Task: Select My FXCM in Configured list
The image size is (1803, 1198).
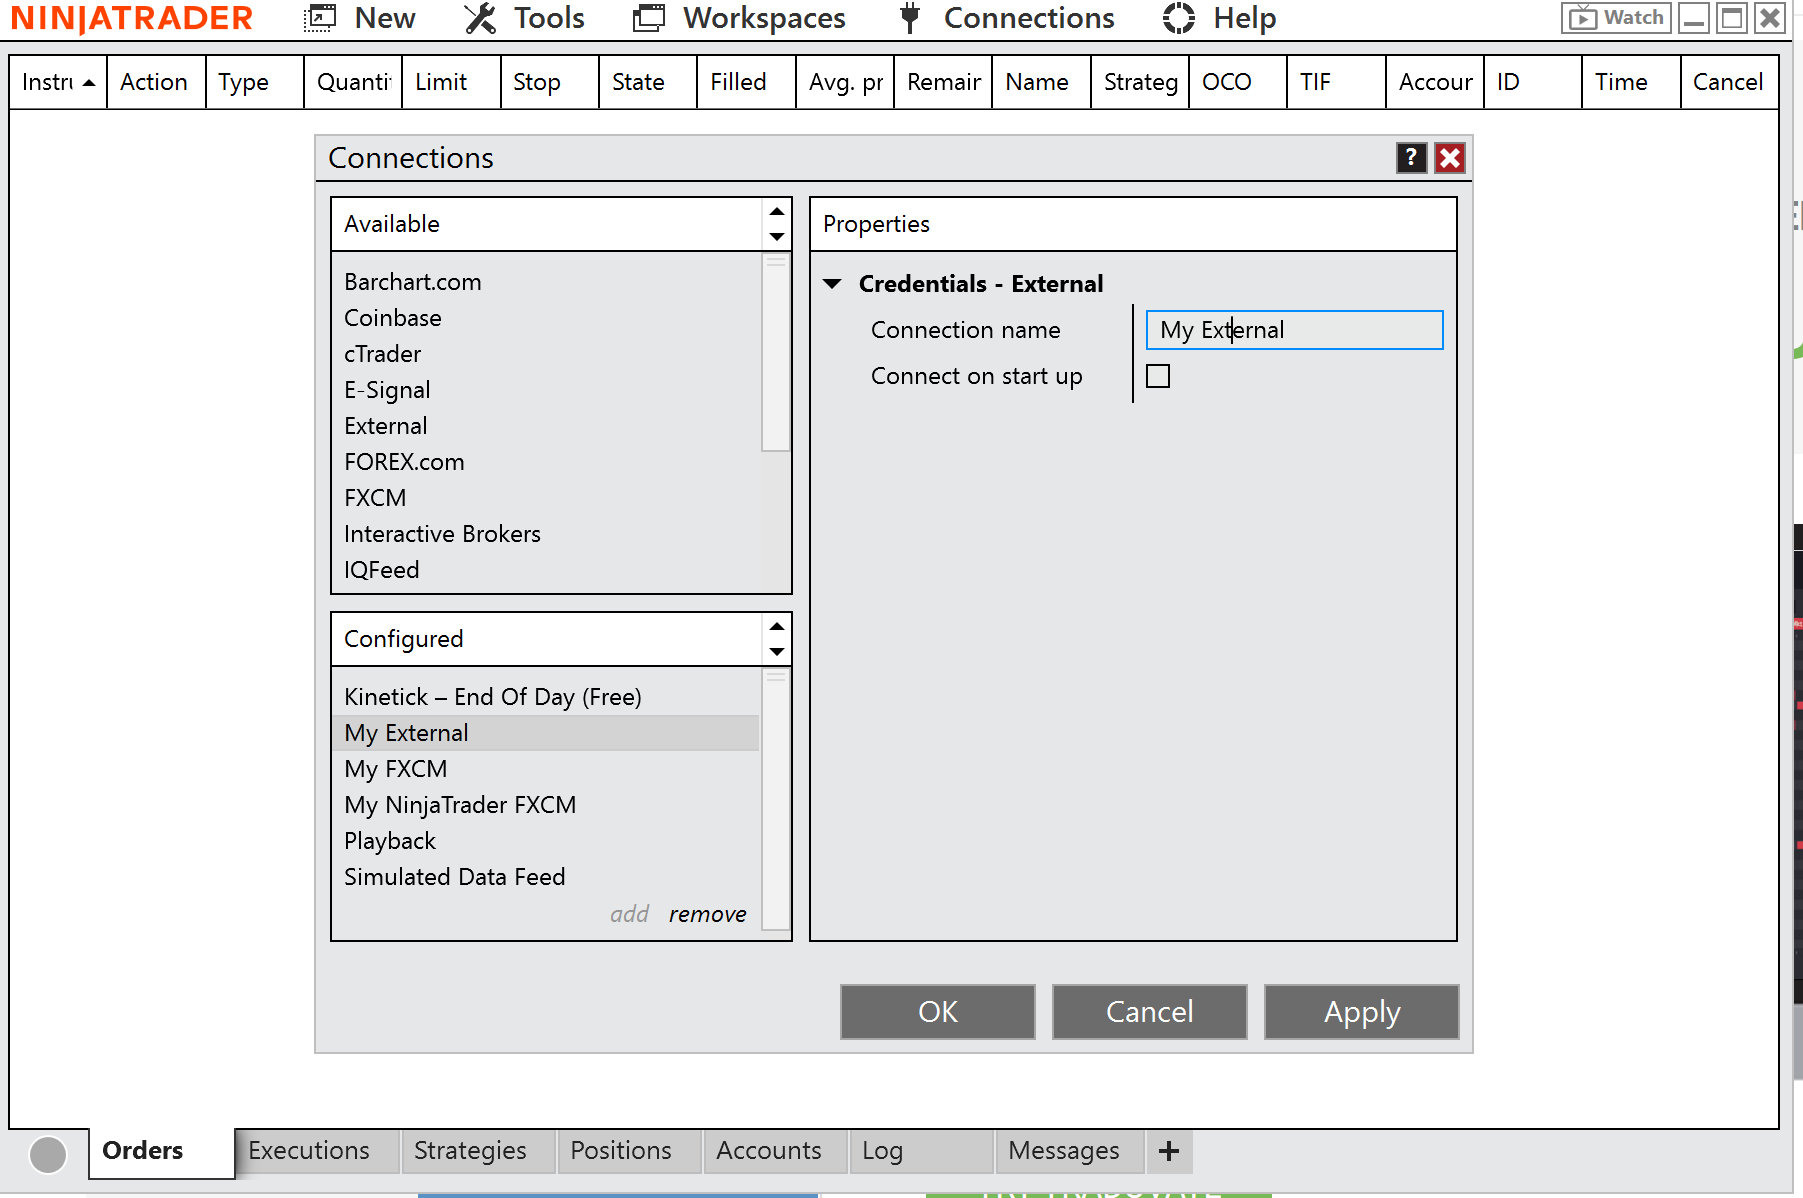Action: click(396, 769)
